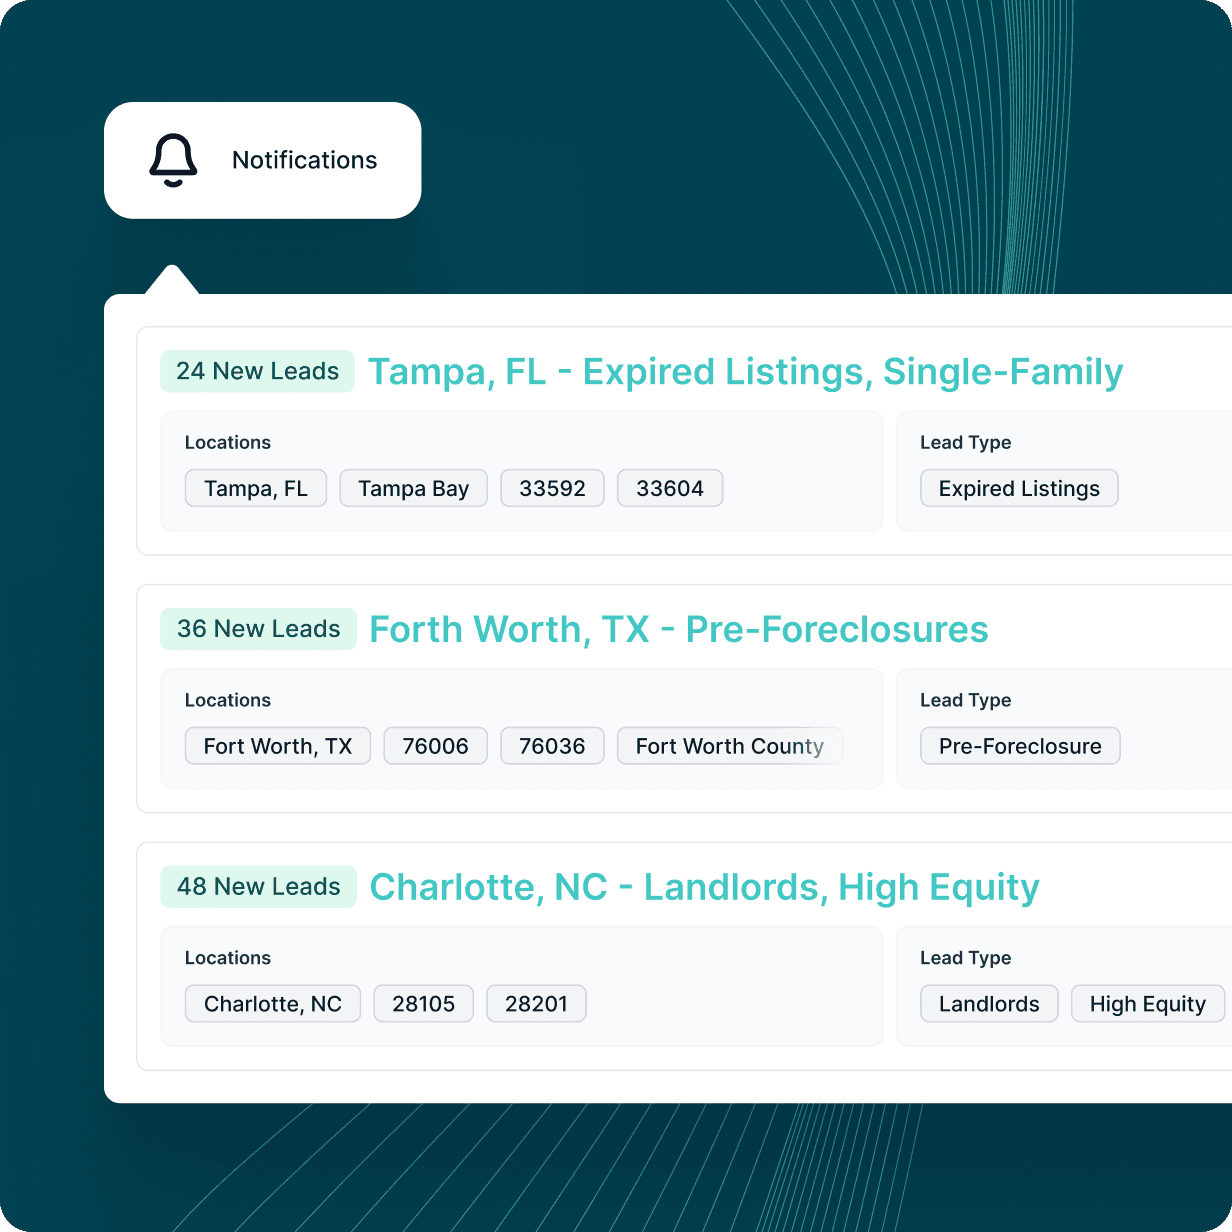Select the High Equity lead type chip
The height and width of the screenshot is (1232, 1232).
[1147, 1003]
